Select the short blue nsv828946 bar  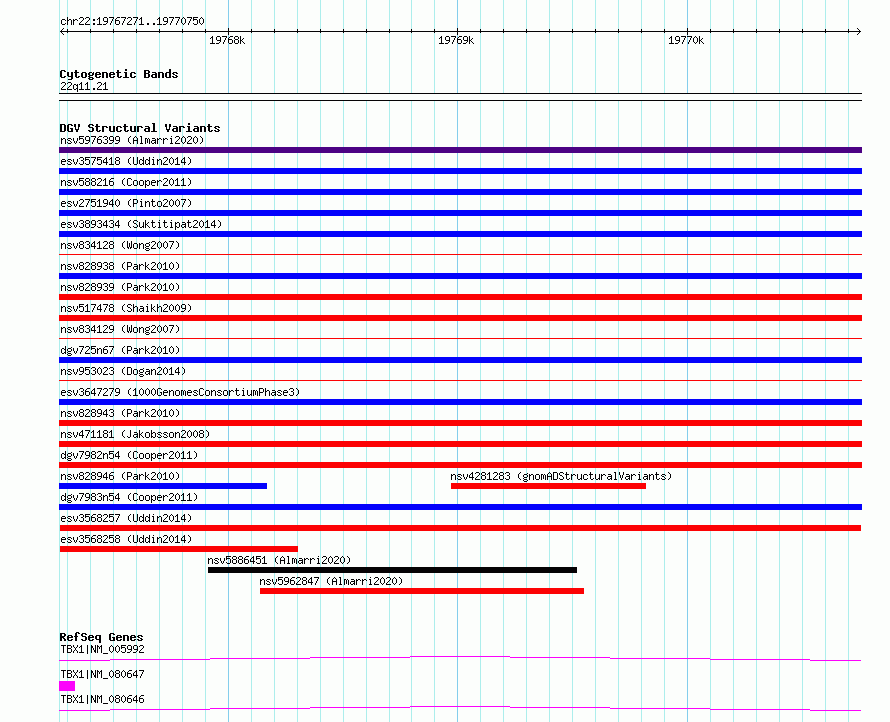tap(163, 486)
